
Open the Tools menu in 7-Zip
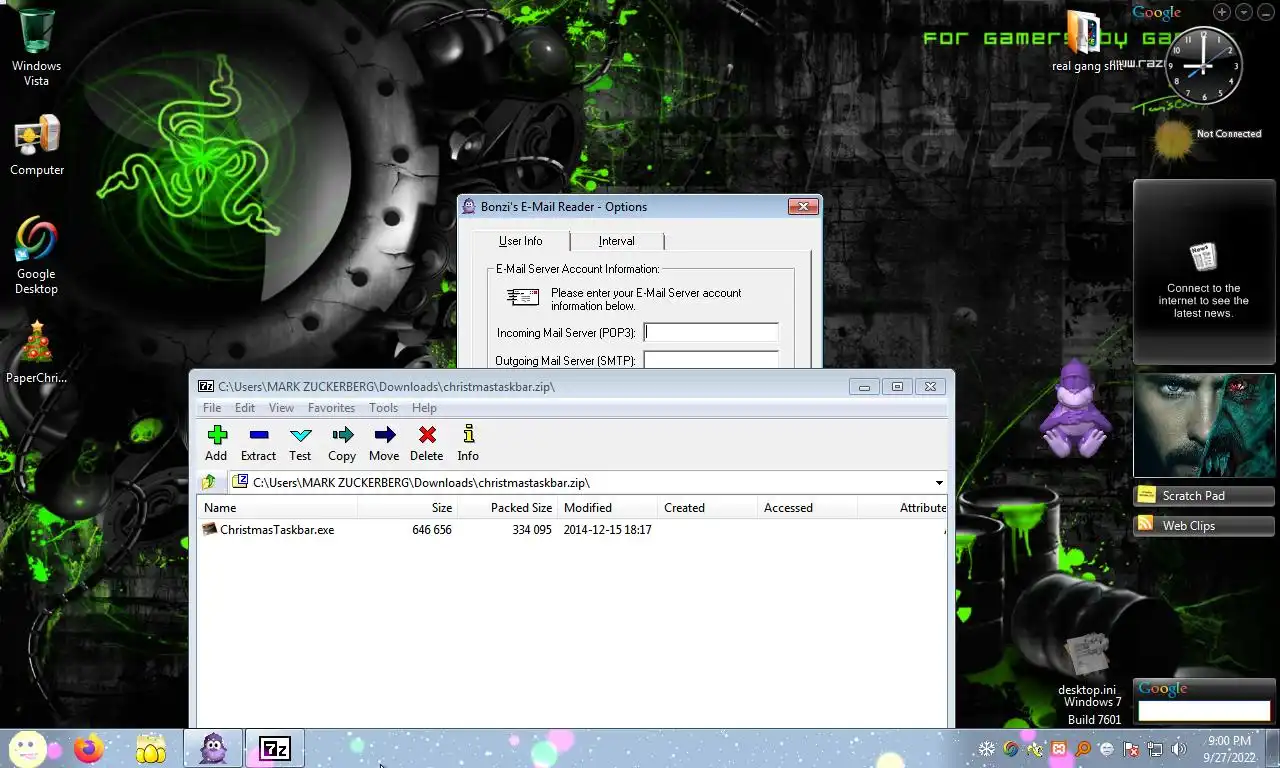[383, 408]
